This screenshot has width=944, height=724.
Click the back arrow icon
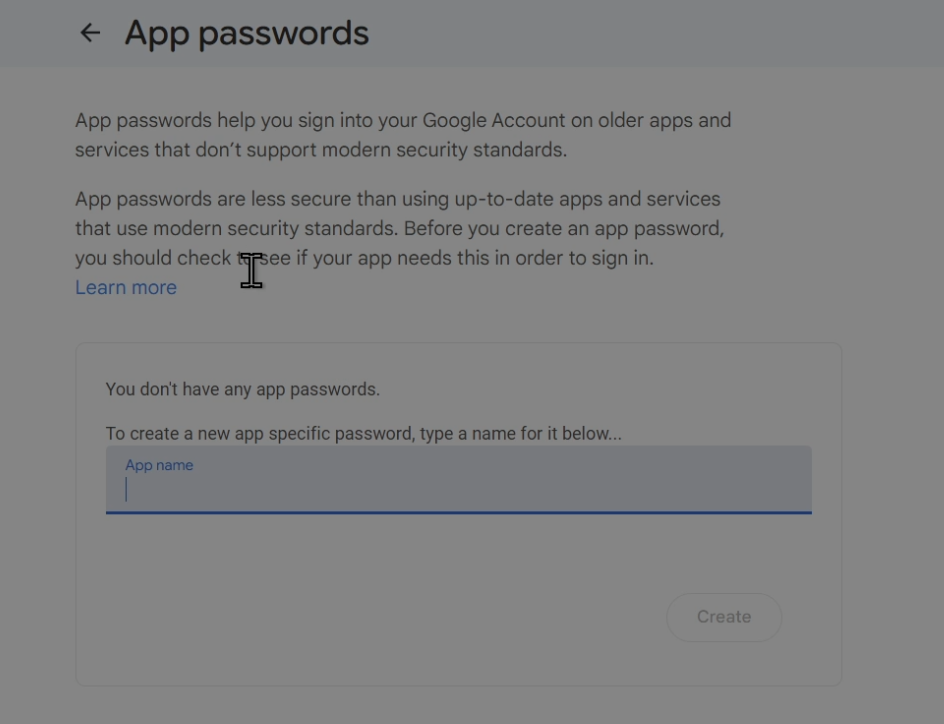coord(90,33)
